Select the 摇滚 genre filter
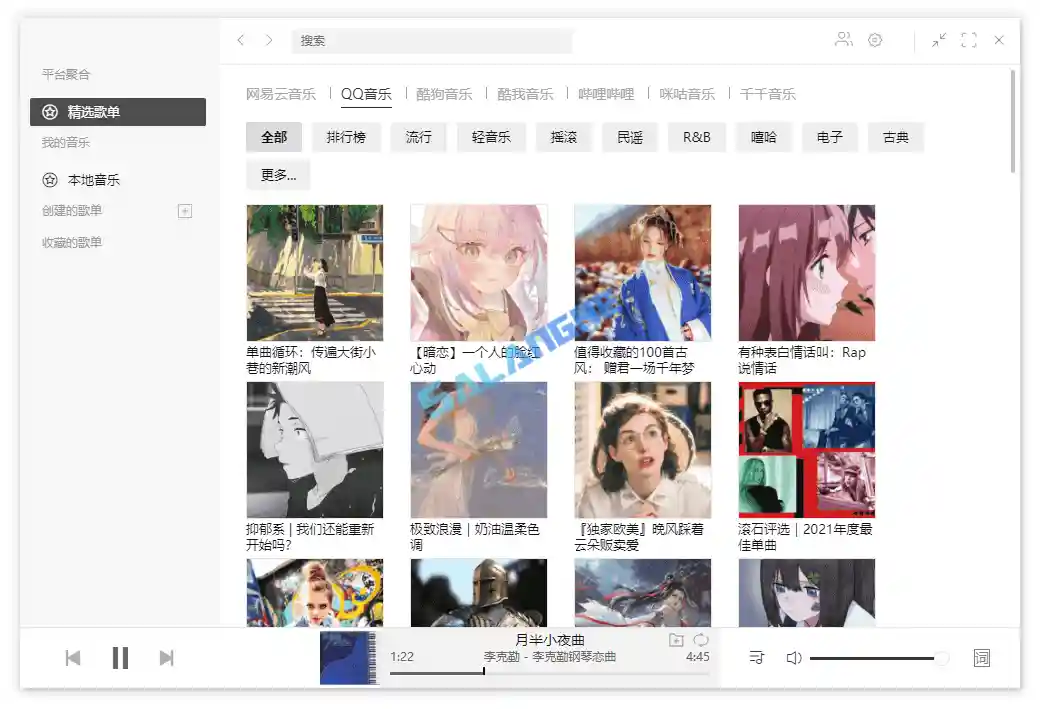The height and width of the screenshot is (709, 1042). point(563,137)
